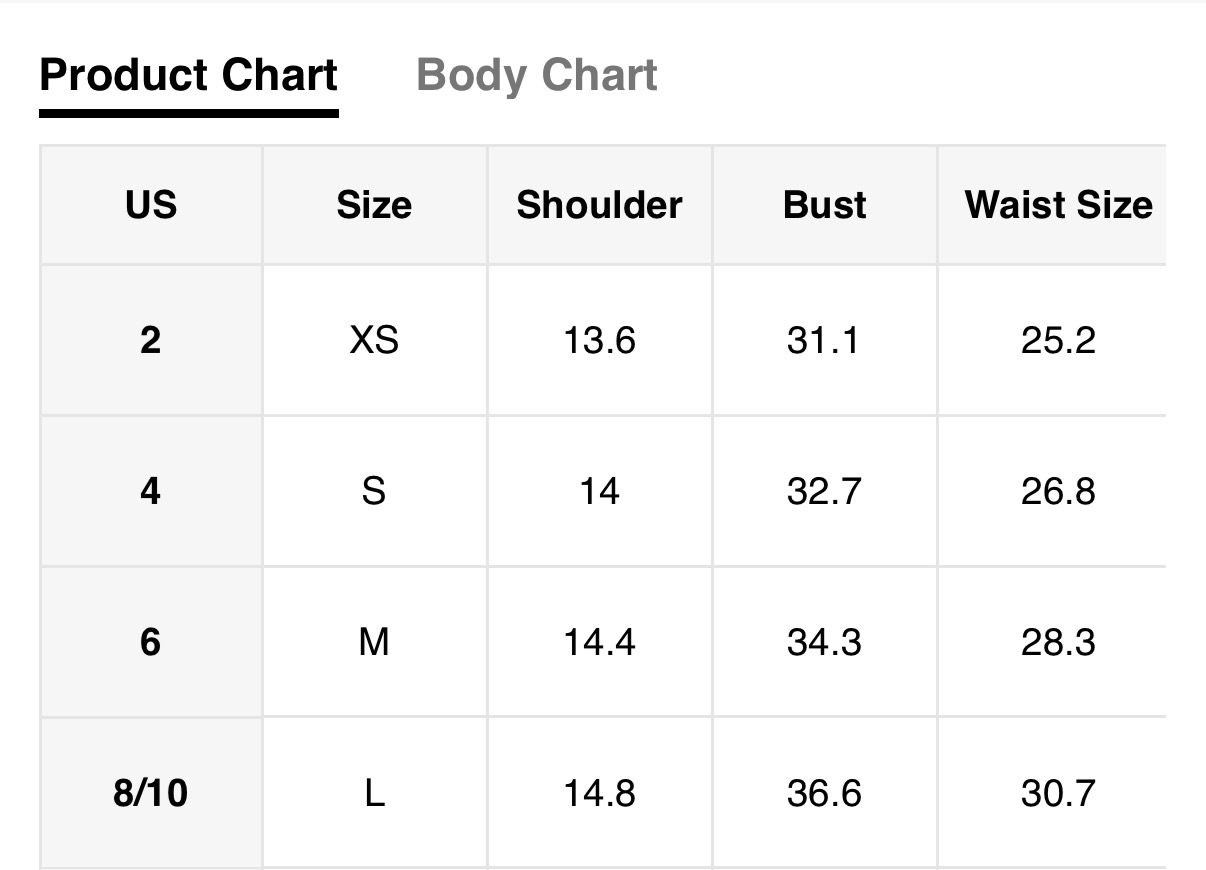Viewport: 1206px width, 870px height.
Task: Click the 32.7 bust value
Action: click(824, 491)
